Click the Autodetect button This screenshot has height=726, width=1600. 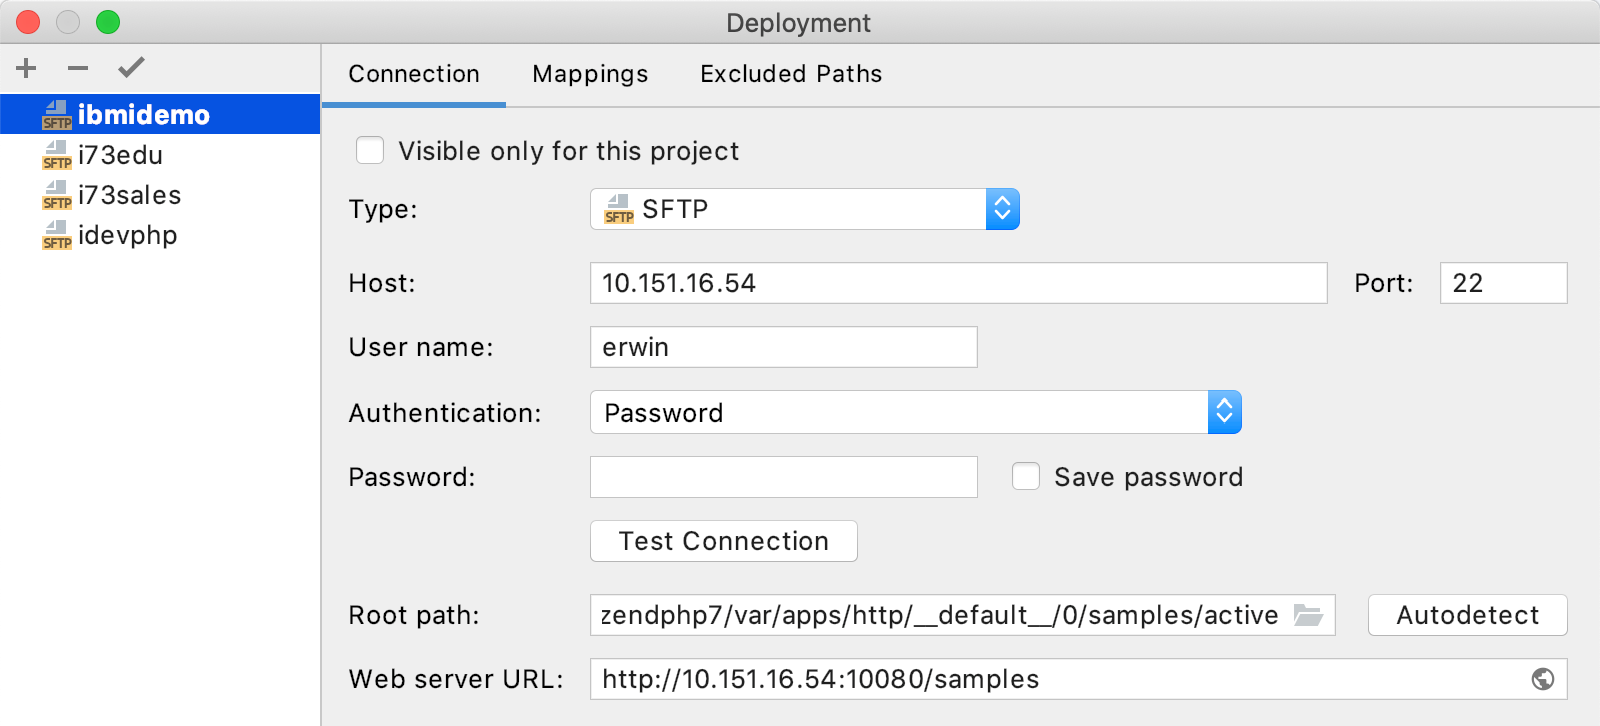1467,615
